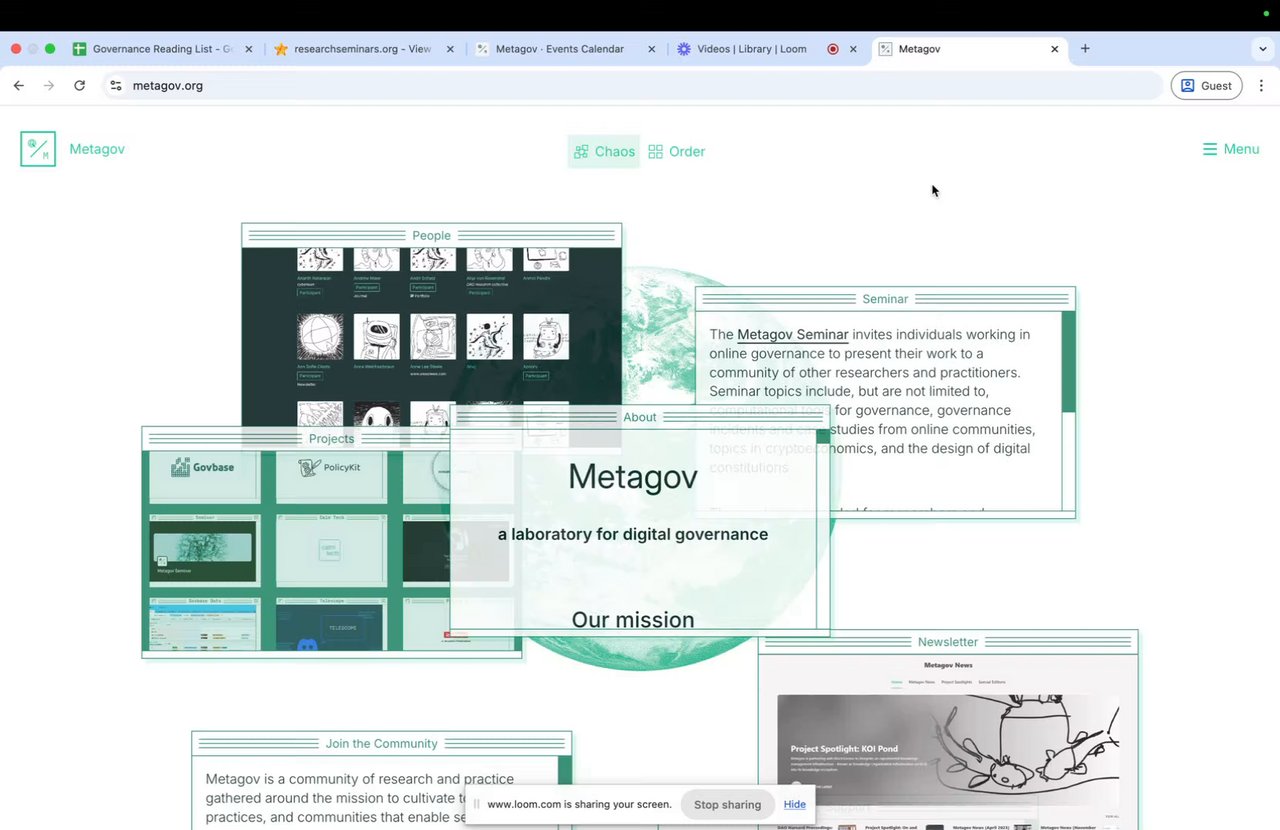Click the Govbase project logo
The width and height of the screenshot is (1280, 830).
(203, 467)
